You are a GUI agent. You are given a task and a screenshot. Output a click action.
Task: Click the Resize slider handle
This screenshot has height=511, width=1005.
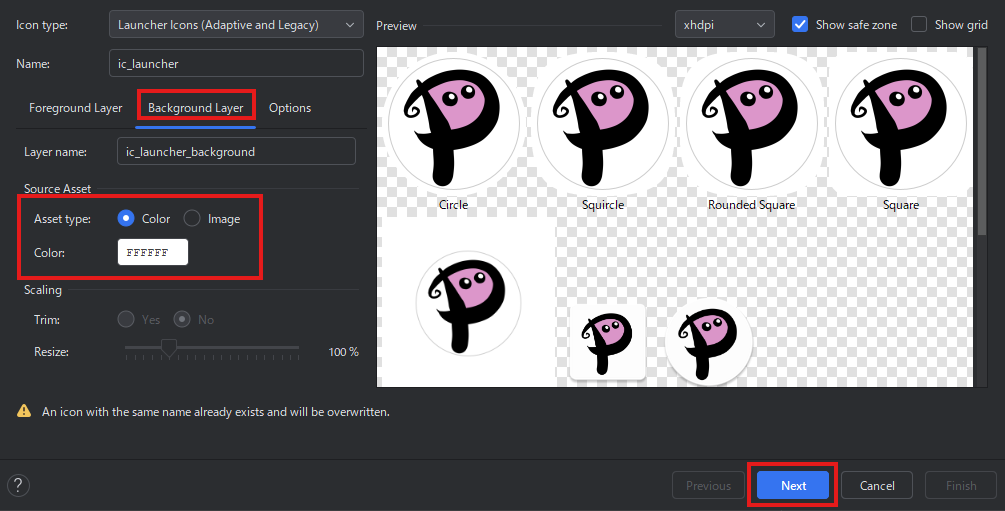169,348
